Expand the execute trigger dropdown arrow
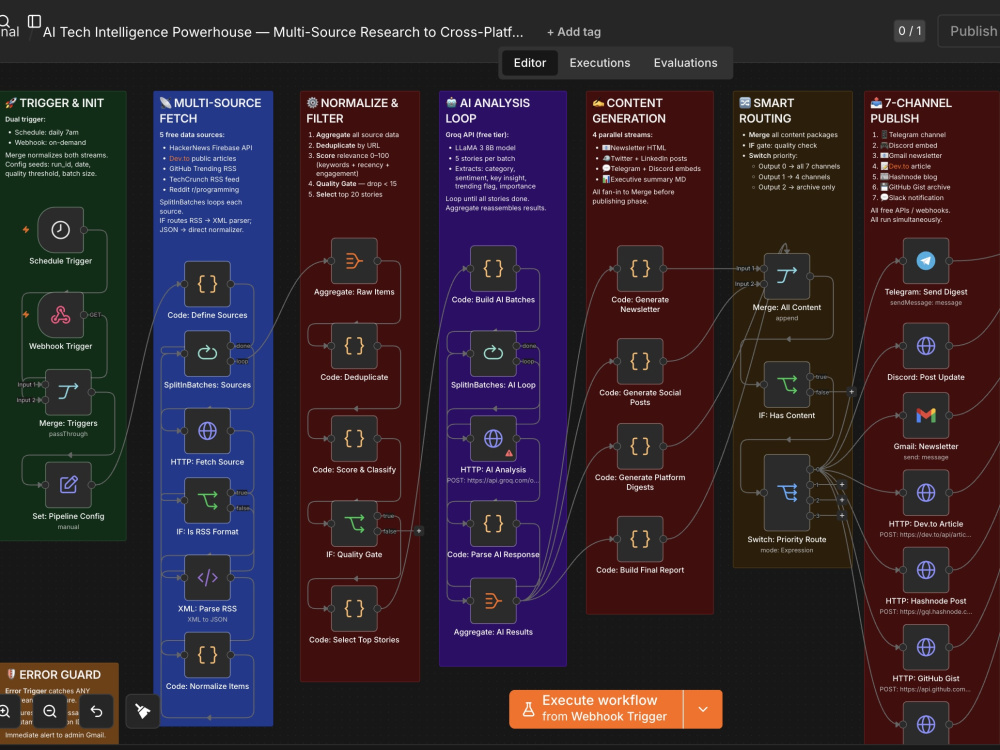The width and height of the screenshot is (1000, 750). point(703,709)
